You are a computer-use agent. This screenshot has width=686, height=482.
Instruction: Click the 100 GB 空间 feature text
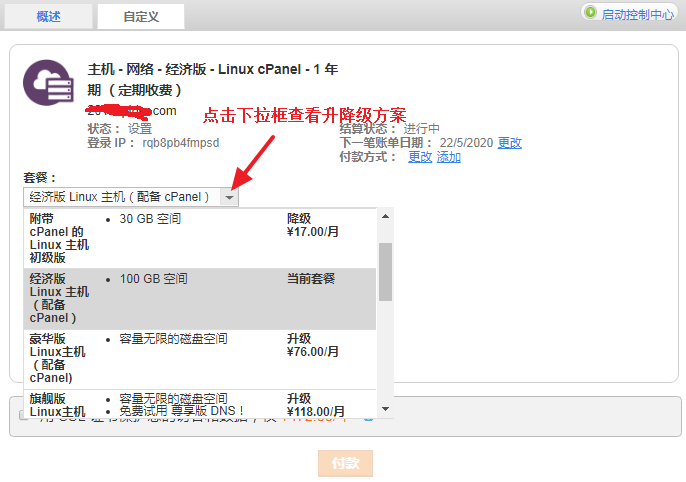[x=154, y=279]
